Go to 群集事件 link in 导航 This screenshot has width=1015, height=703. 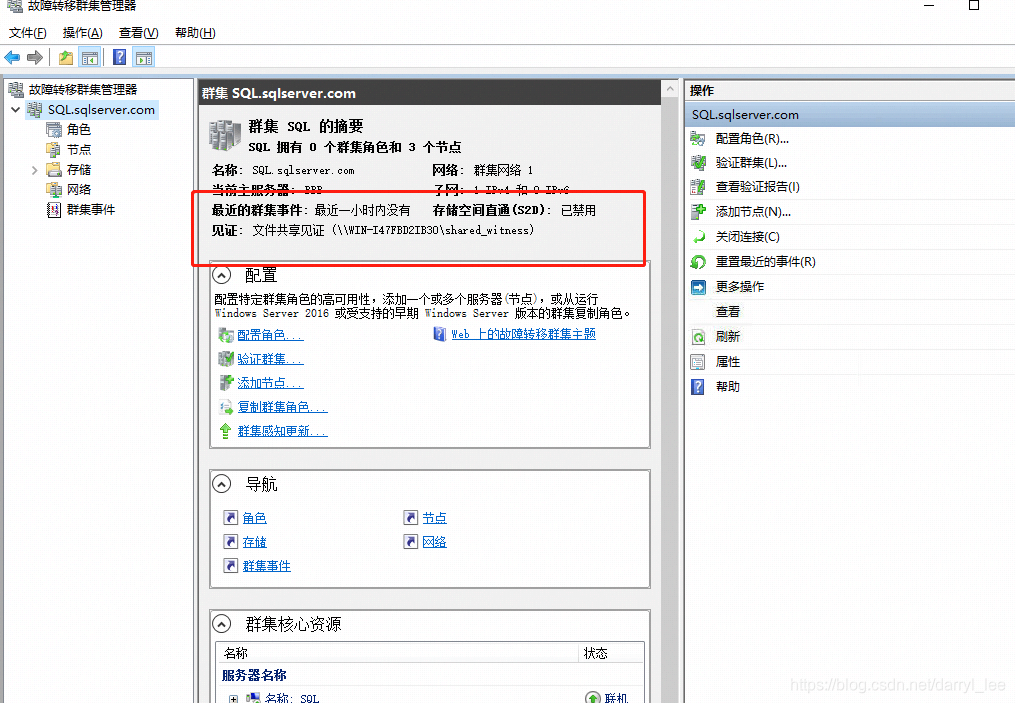pyautogui.click(x=267, y=566)
